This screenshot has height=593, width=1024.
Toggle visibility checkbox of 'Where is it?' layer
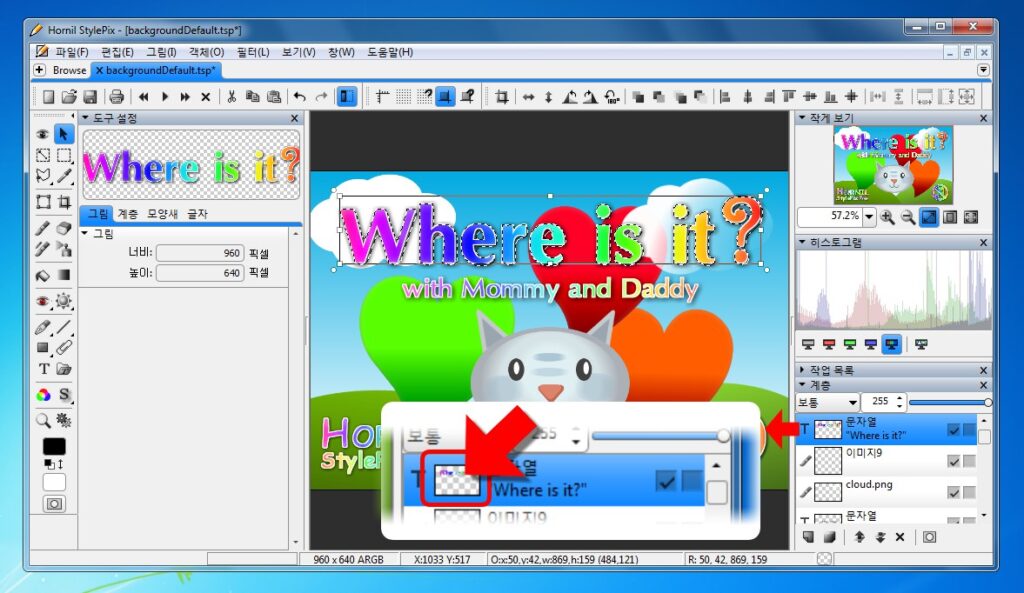pyautogui.click(x=953, y=430)
